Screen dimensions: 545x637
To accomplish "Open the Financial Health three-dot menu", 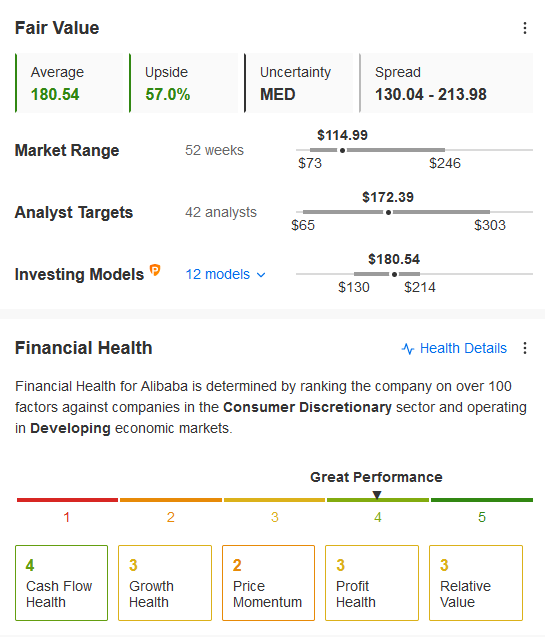I will (x=525, y=348).
